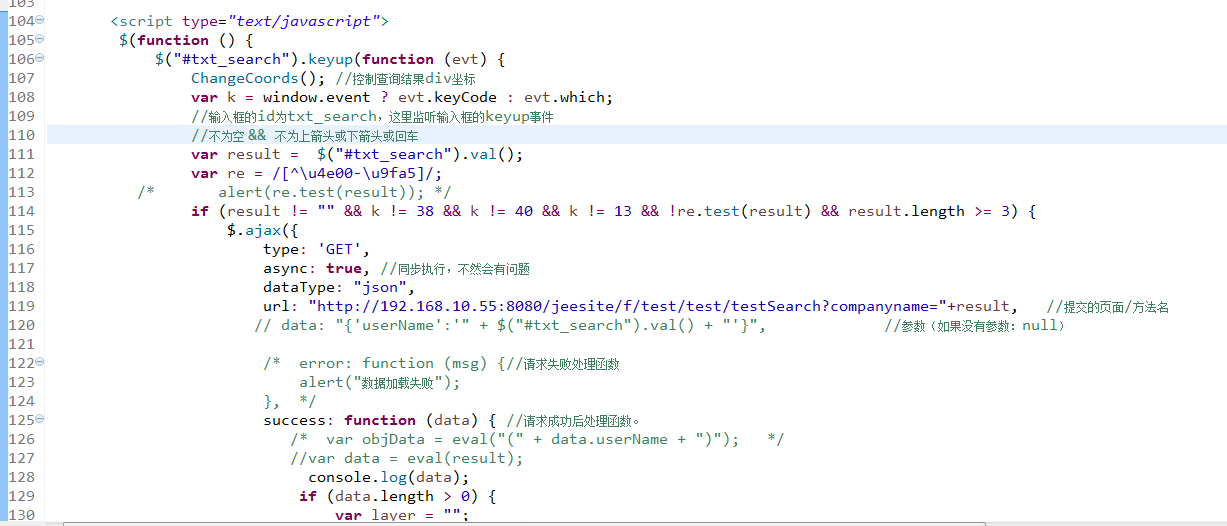The image size is (1227, 526).
Task: Click 'var result' on line 111
Action: 236,154
